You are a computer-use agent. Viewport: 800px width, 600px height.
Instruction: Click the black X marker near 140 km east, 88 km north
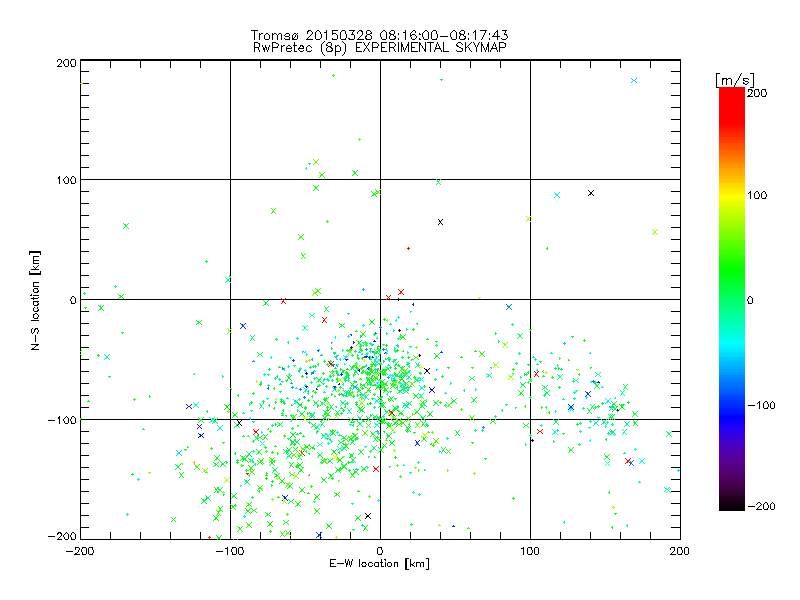(591, 193)
